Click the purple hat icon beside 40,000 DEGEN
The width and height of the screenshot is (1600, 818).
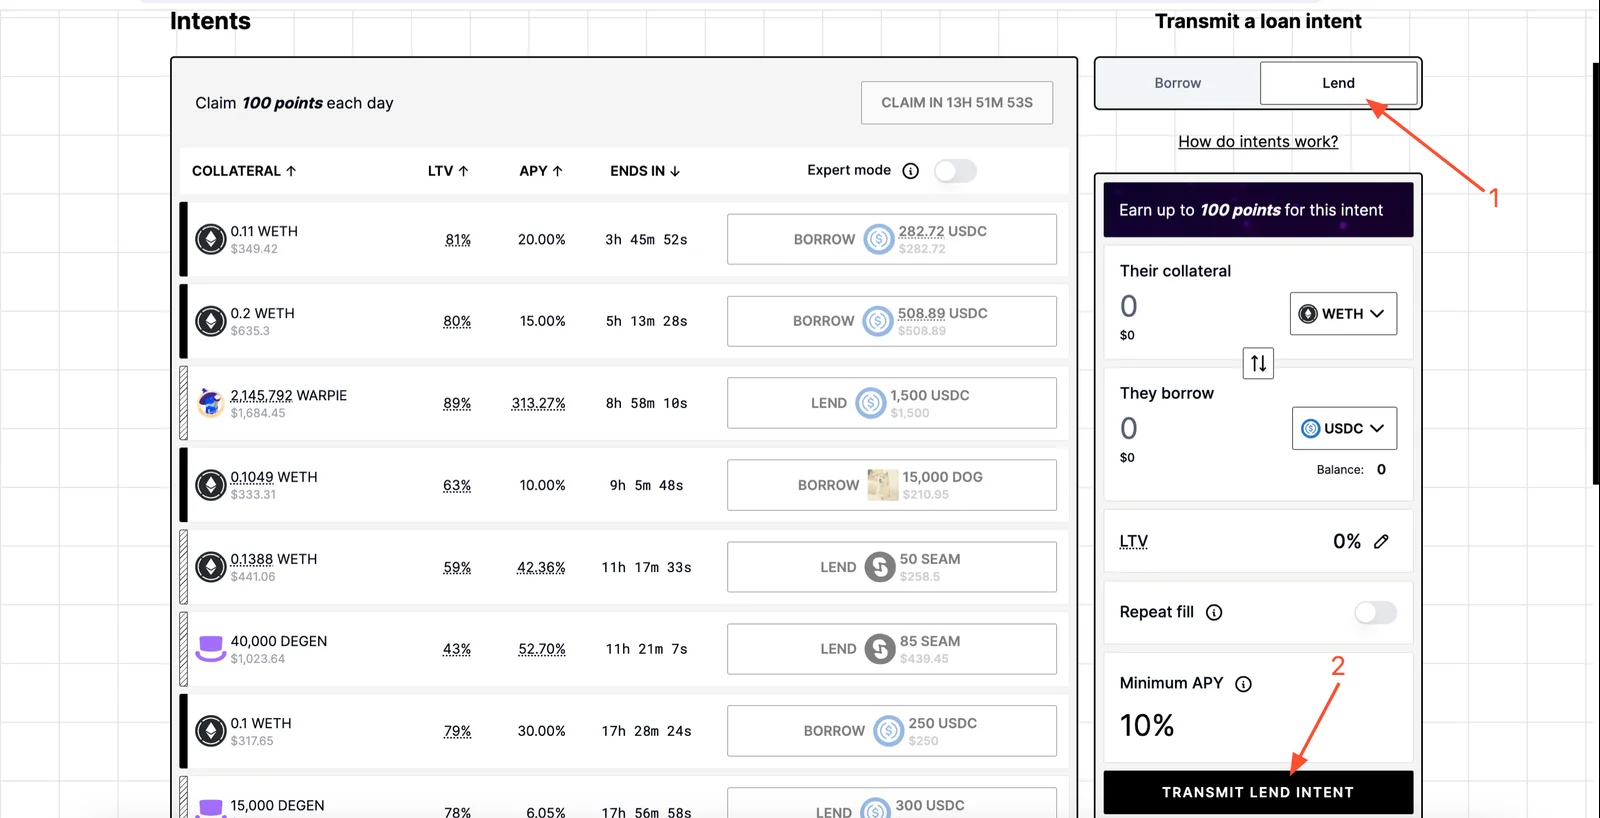(210, 649)
